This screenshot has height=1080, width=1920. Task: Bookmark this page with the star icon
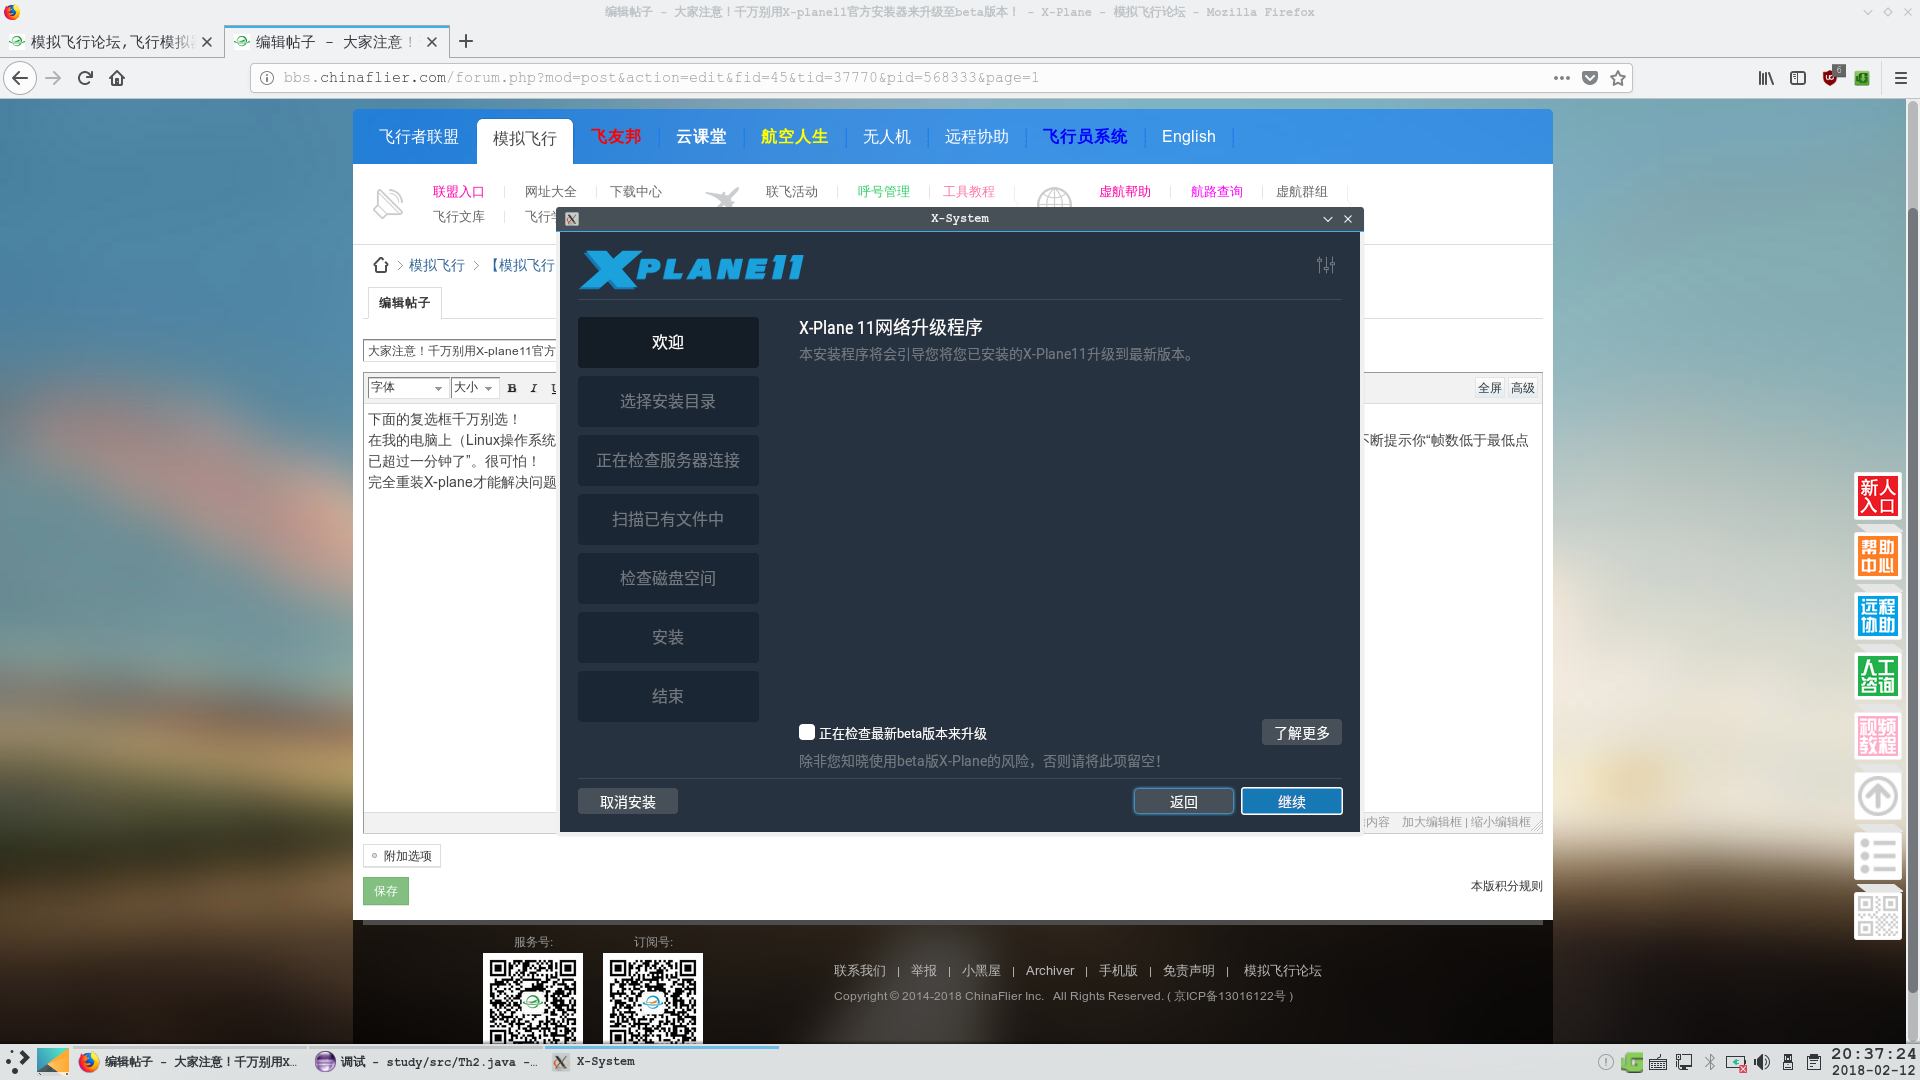[1618, 78]
